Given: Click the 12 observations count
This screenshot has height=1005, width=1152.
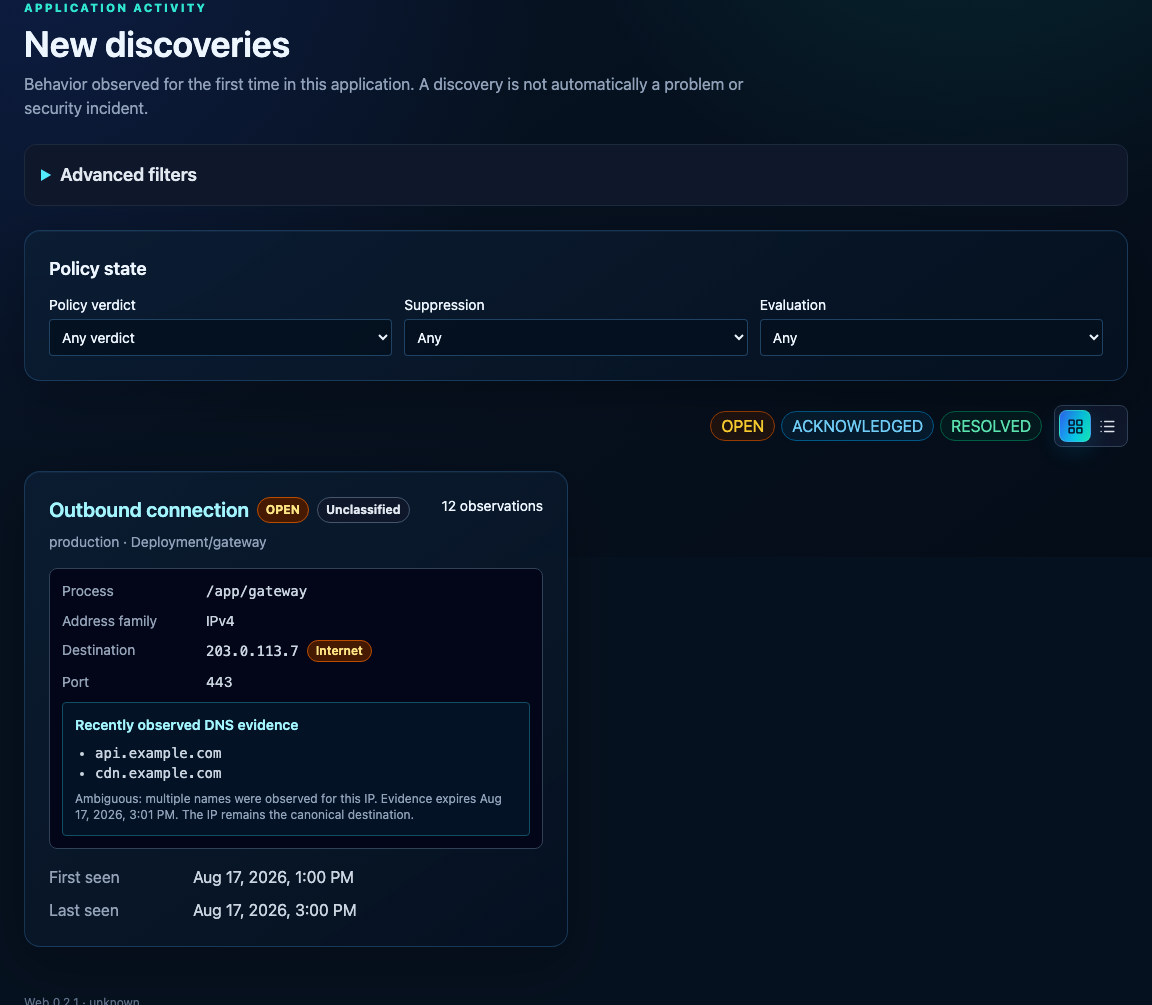Looking at the screenshot, I should (492, 506).
